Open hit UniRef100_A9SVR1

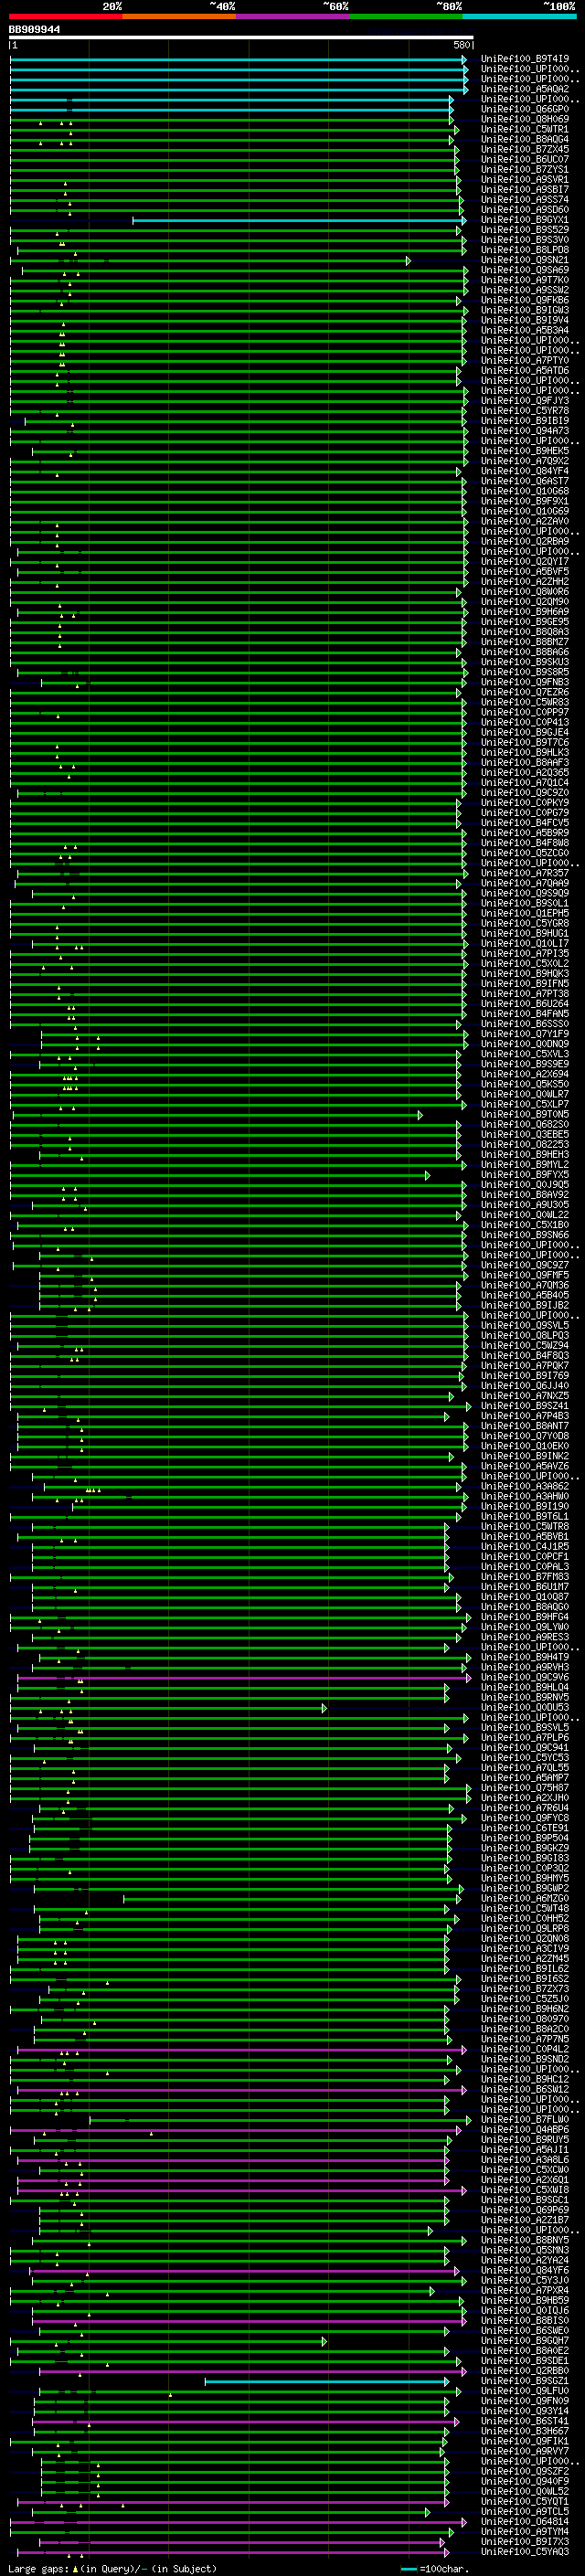click(525, 179)
